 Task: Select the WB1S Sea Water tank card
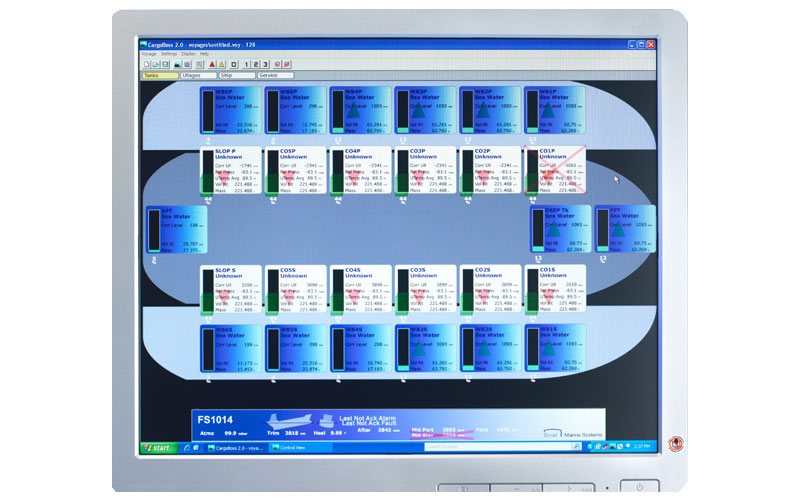coord(555,348)
